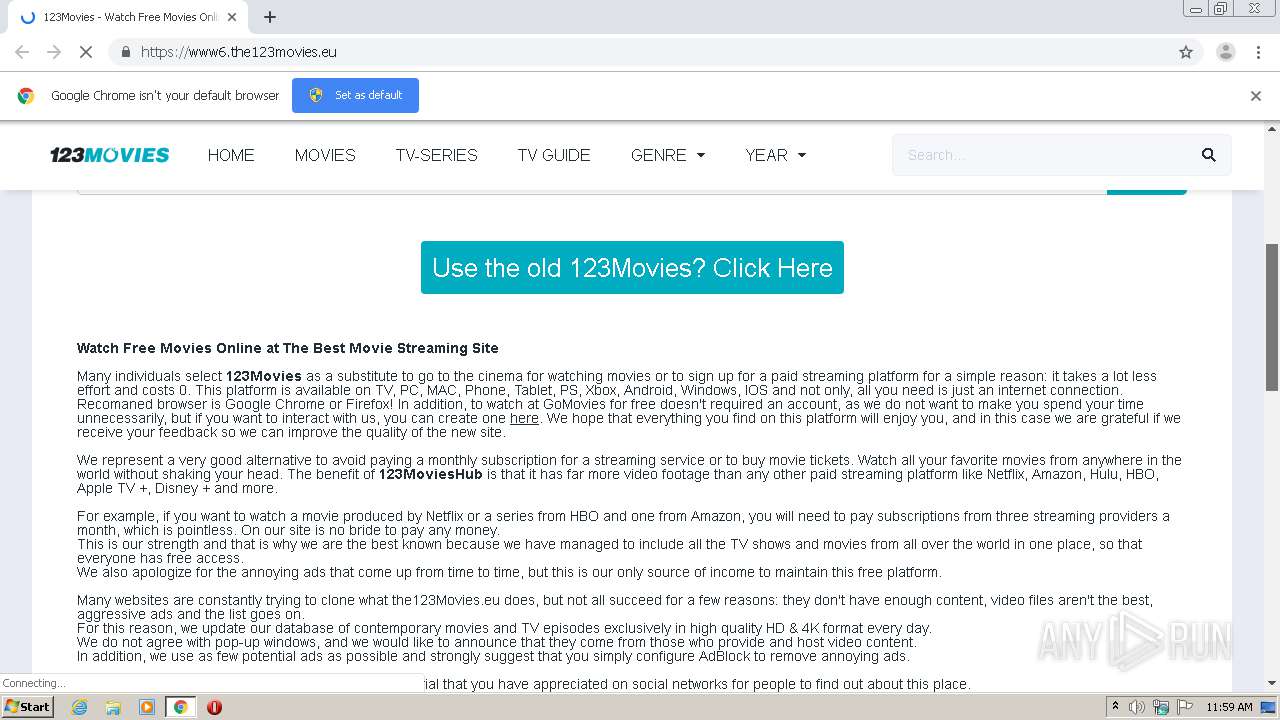Open the MOVIES nav item

[325, 155]
